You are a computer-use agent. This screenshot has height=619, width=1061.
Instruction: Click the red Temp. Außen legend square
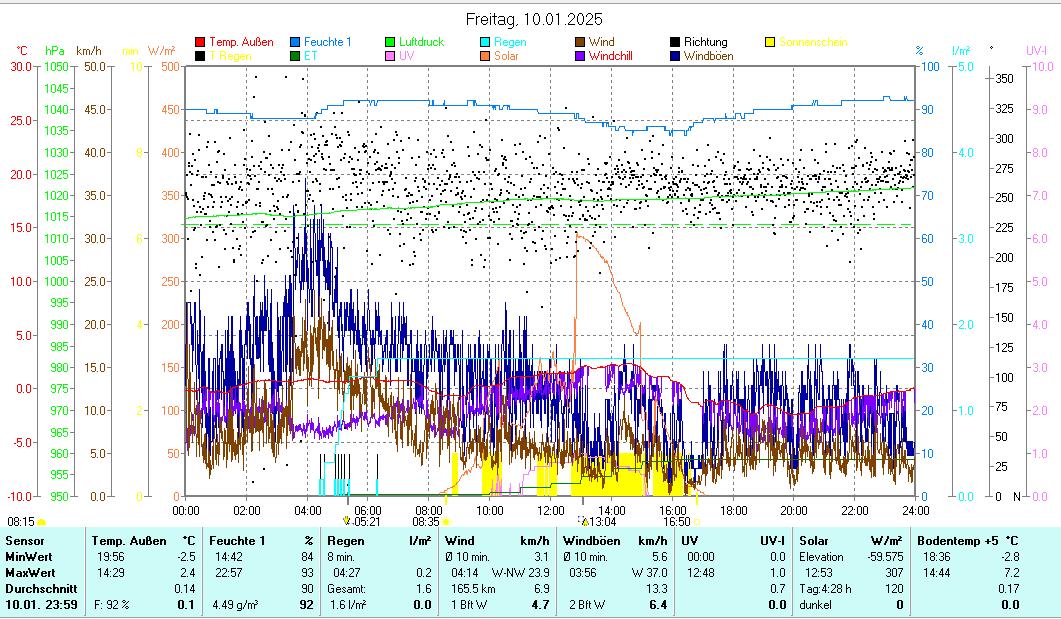200,42
